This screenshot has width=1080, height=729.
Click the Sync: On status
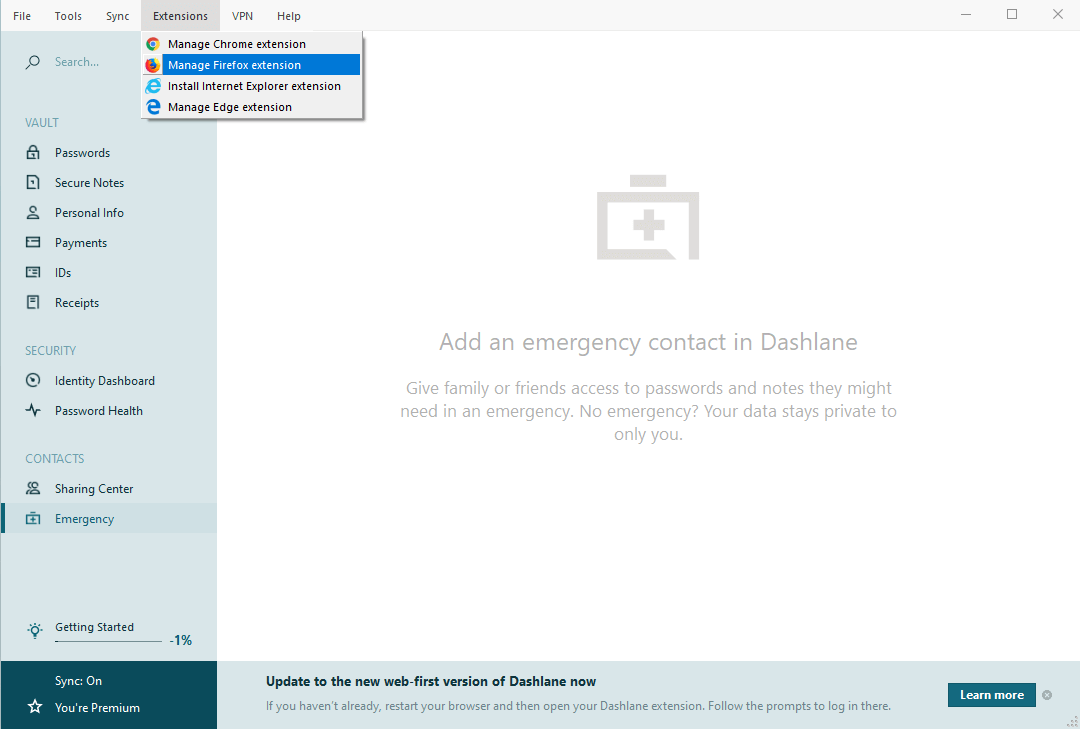click(x=79, y=681)
